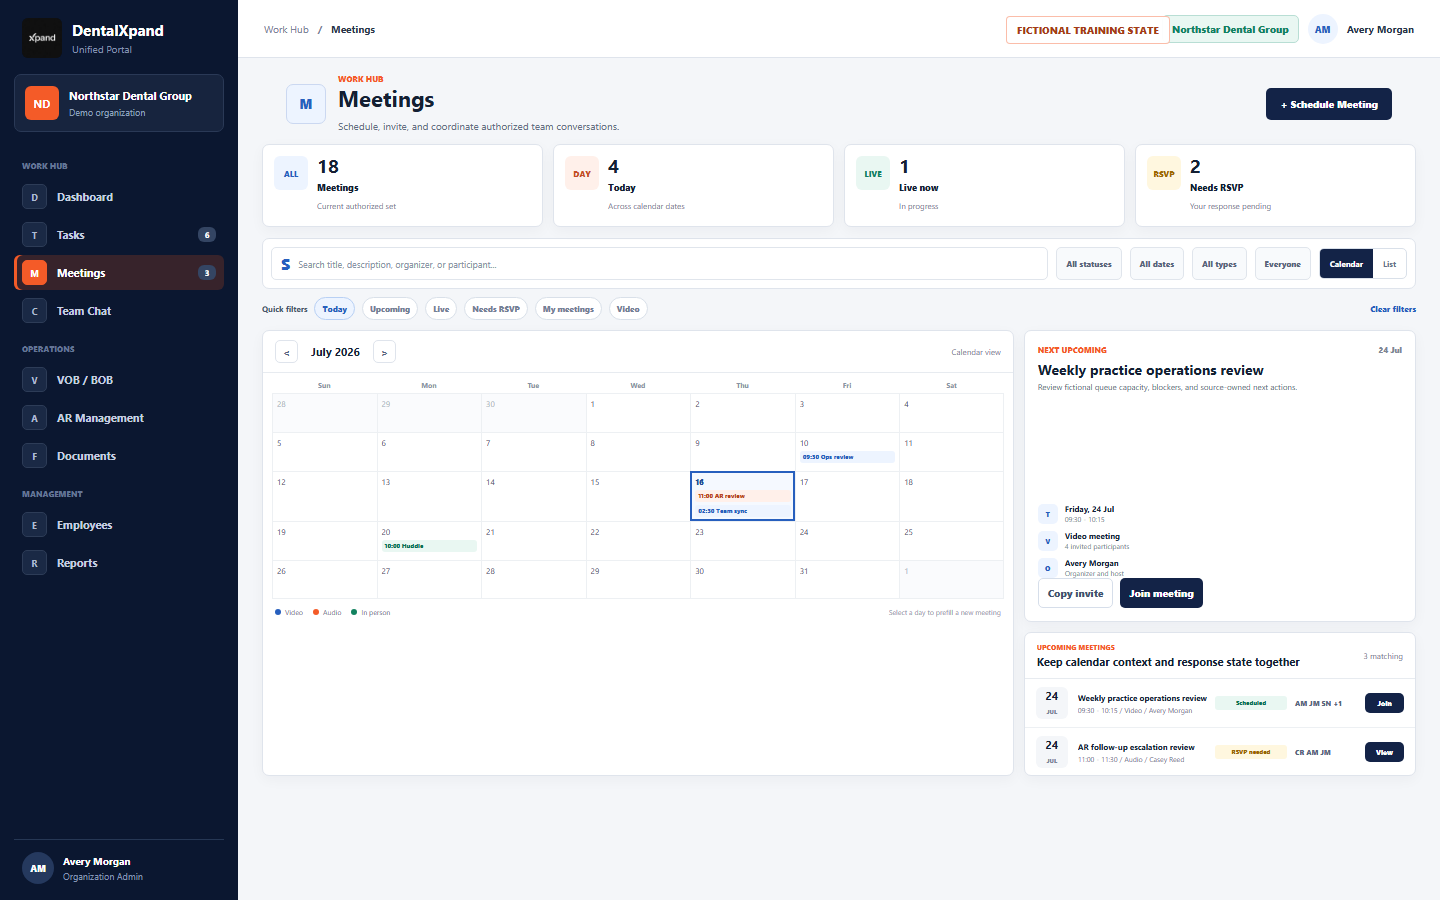Click the Join meeting button
This screenshot has height=900, width=1440.
pyautogui.click(x=1162, y=593)
